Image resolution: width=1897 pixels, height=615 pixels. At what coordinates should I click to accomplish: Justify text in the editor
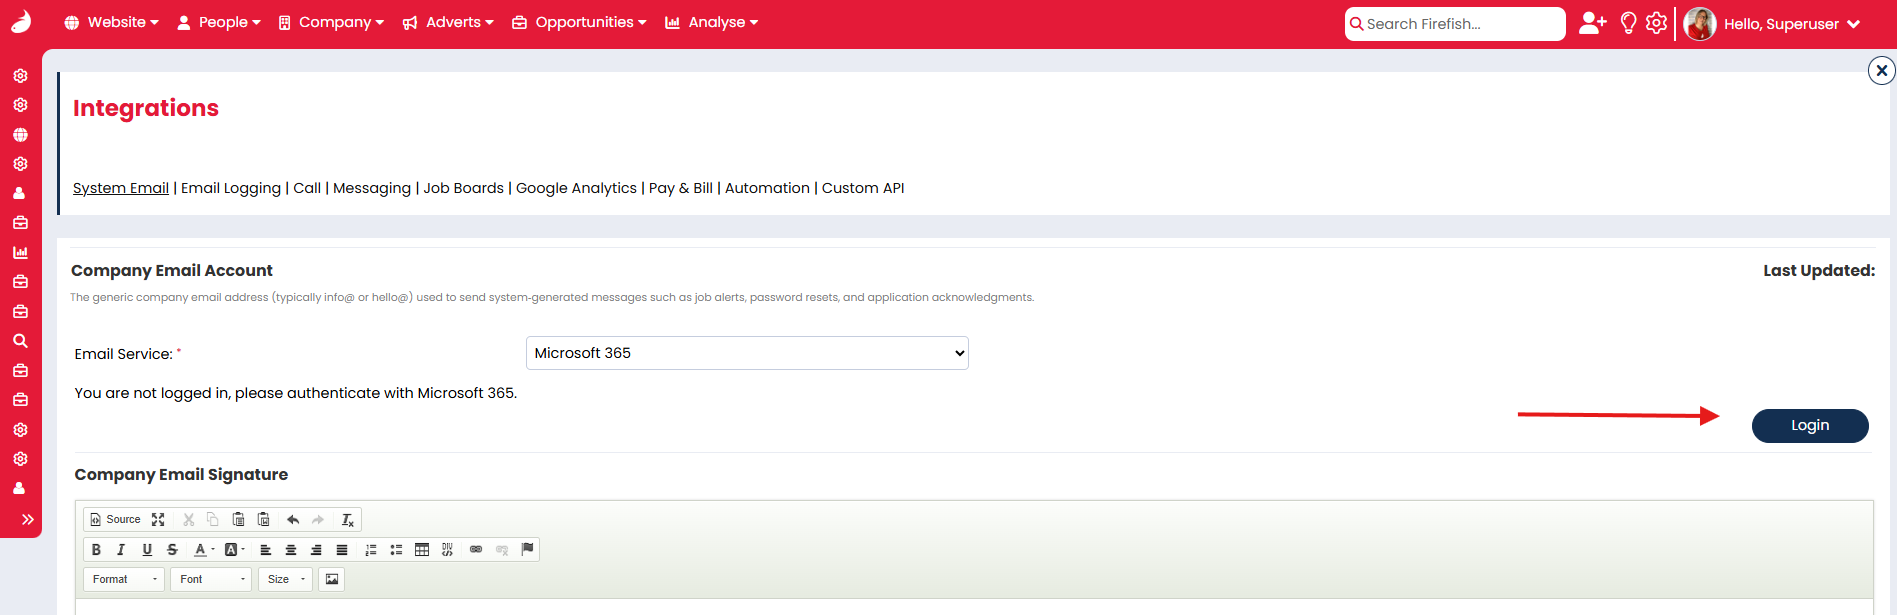(342, 549)
